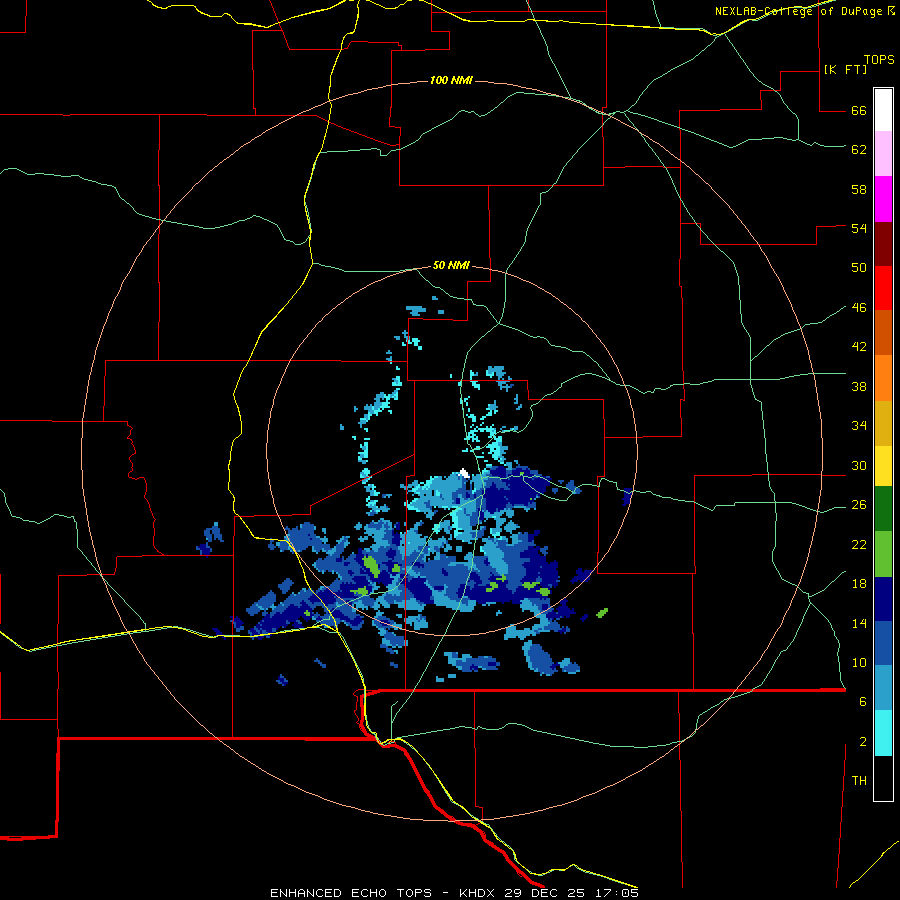Click the "62" legend value
Viewport: 900px width, 900px height.
(859, 150)
